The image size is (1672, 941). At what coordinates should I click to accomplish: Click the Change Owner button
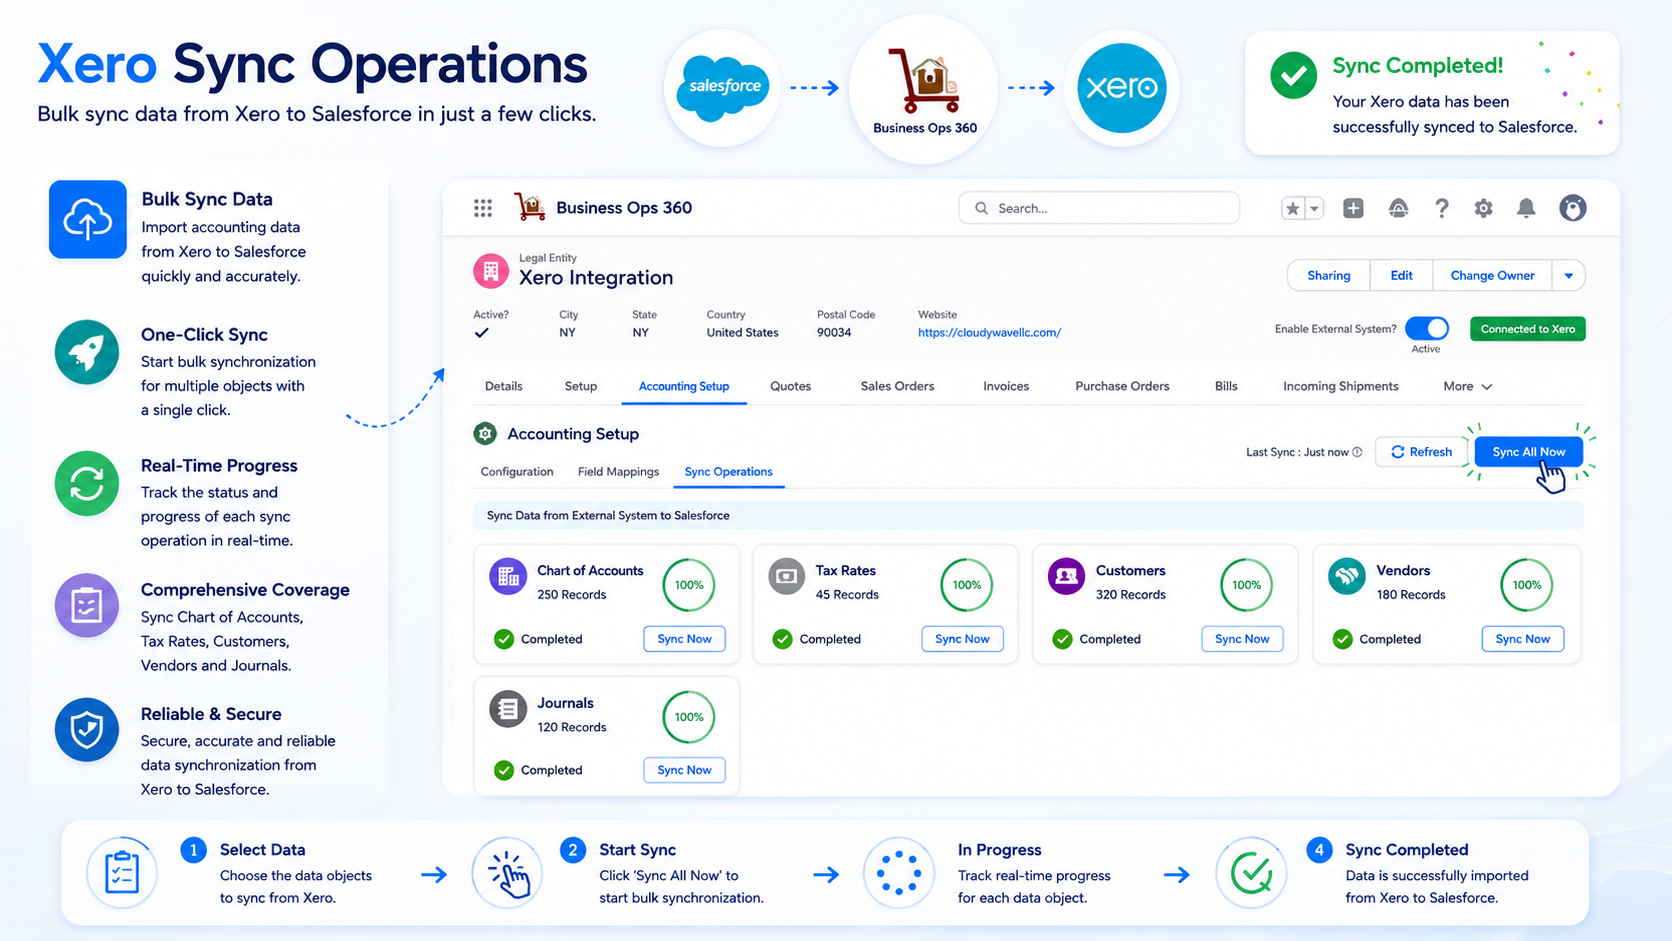pyautogui.click(x=1492, y=275)
